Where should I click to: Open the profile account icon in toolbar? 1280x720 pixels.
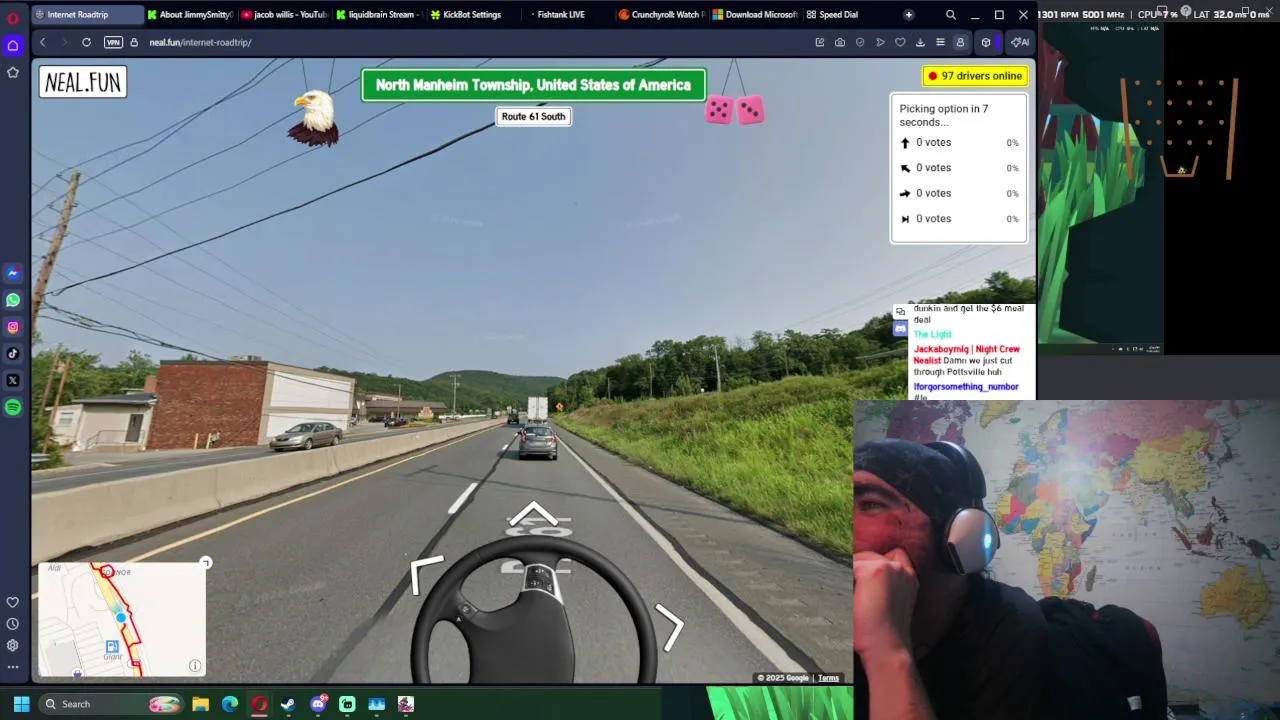(x=960, y=42)
